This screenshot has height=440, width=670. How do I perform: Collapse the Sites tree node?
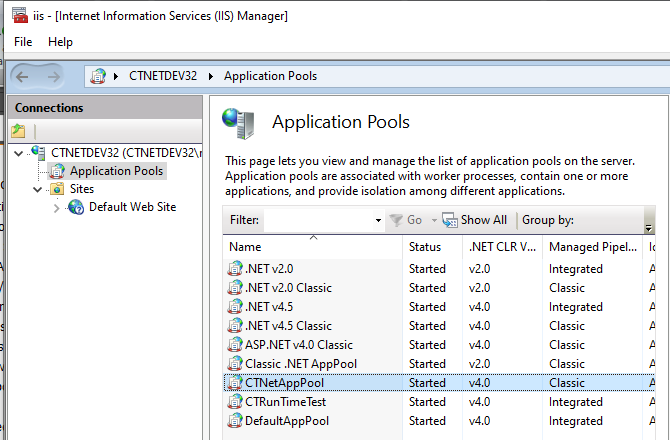(38, 189)
